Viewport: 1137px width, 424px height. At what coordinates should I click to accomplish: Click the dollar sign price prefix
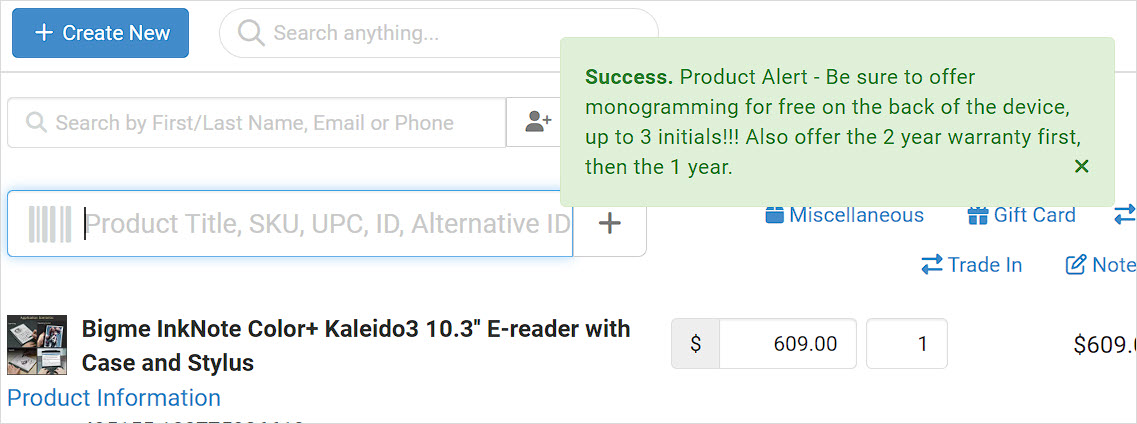[695, 344]
